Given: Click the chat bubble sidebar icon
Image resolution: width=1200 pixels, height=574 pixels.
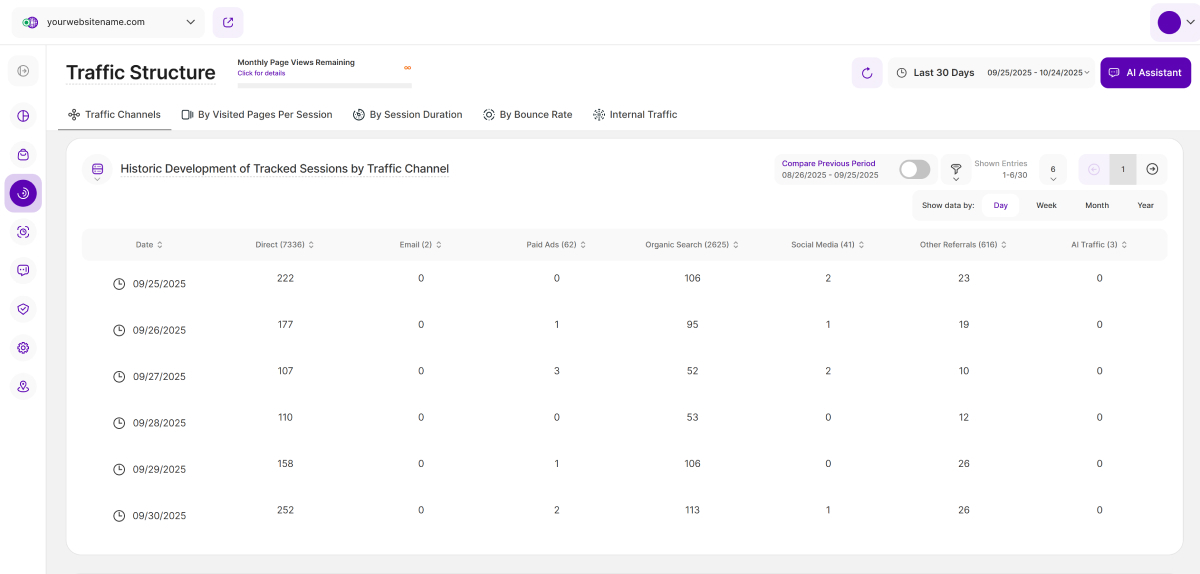Looking at the screenshot, I should pos(23,270).
